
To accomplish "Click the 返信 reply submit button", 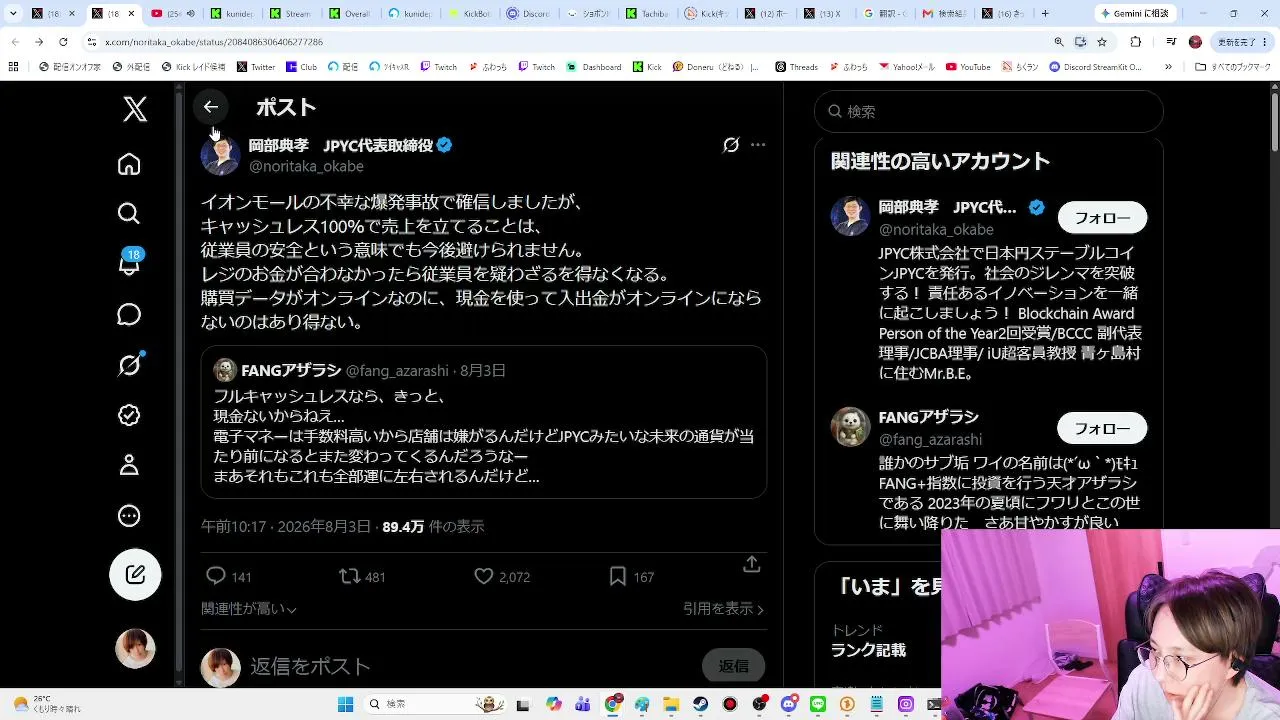I will click(734, 666).
